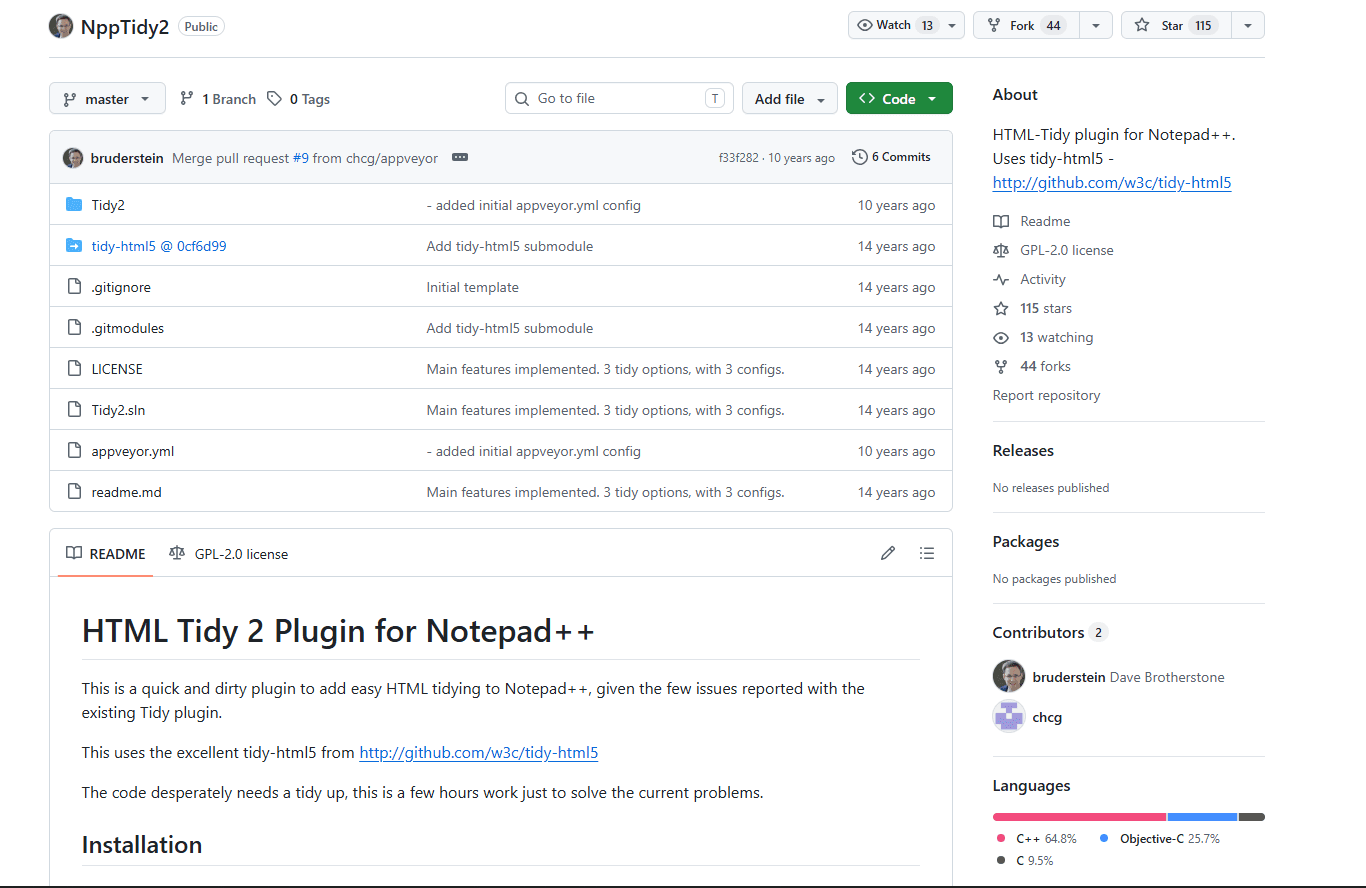Open the green Code dropdown
1366x888 pixels.
tap(899, 99)
